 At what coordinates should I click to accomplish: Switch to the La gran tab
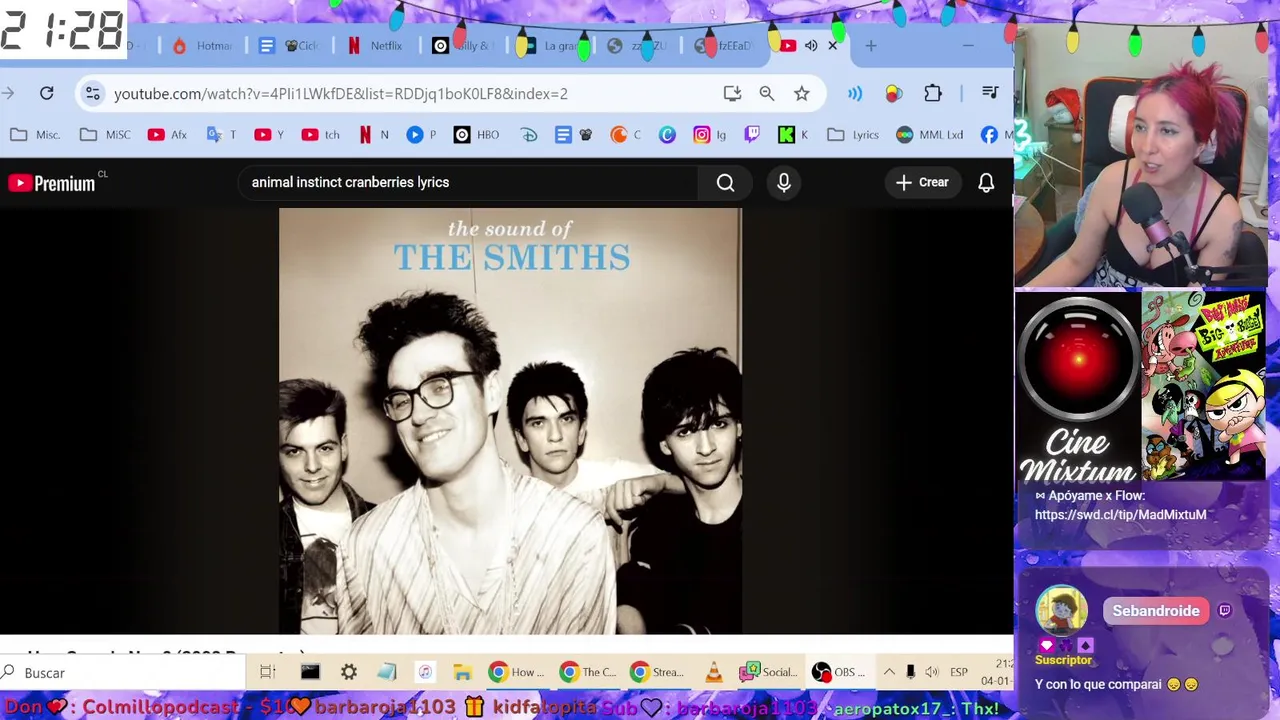(x=549, y=46)
